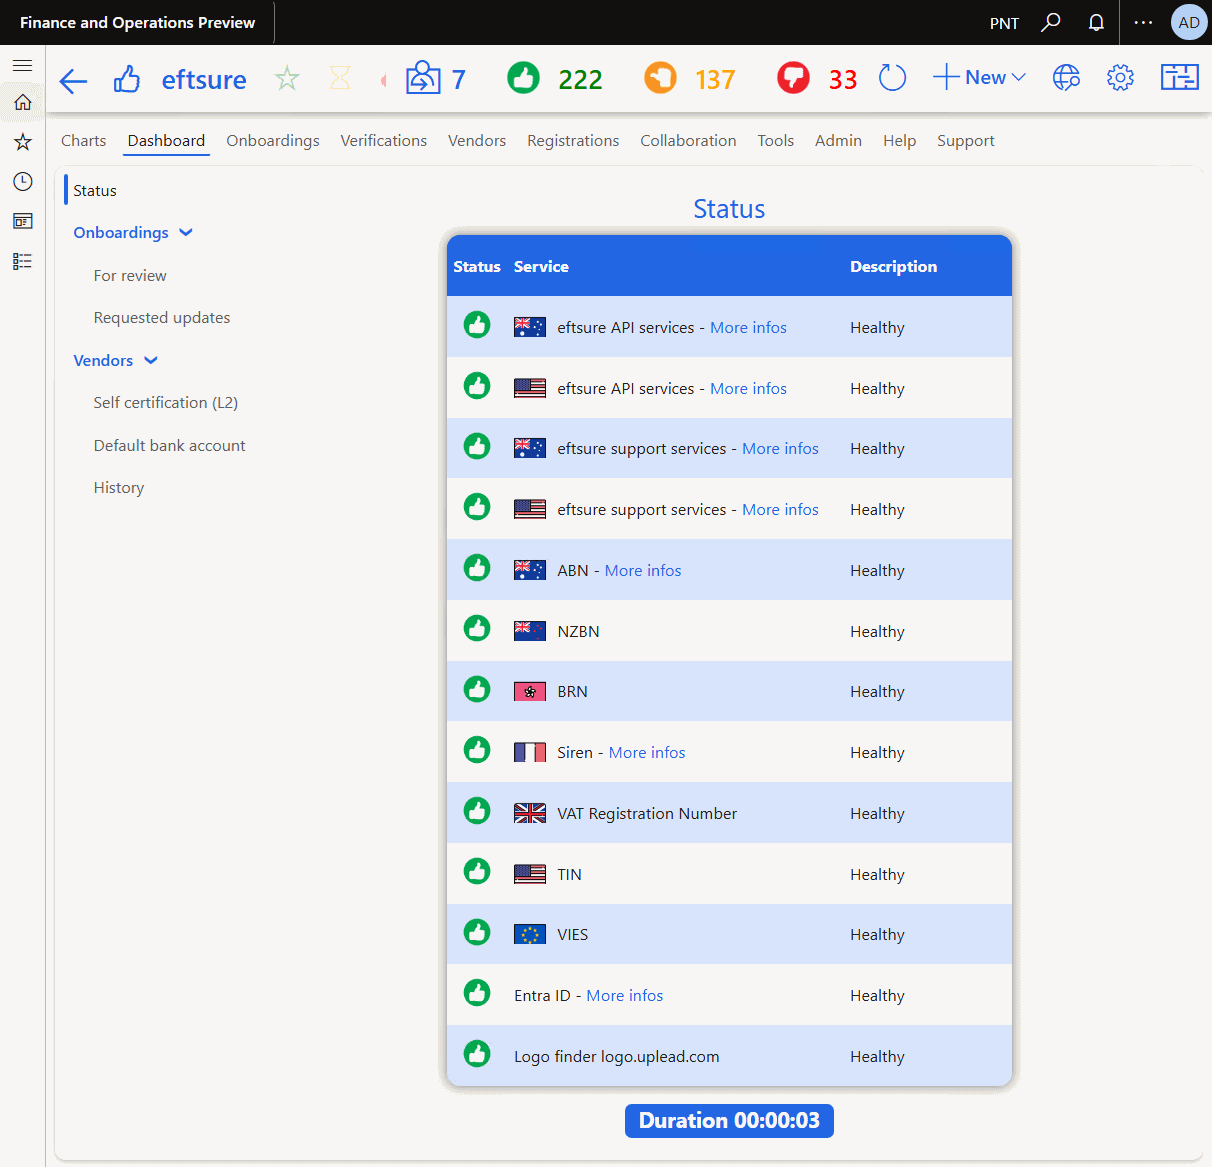Open the Vendors tab
Viewport: 1212px width, 1167px height.
pos(477,141)
